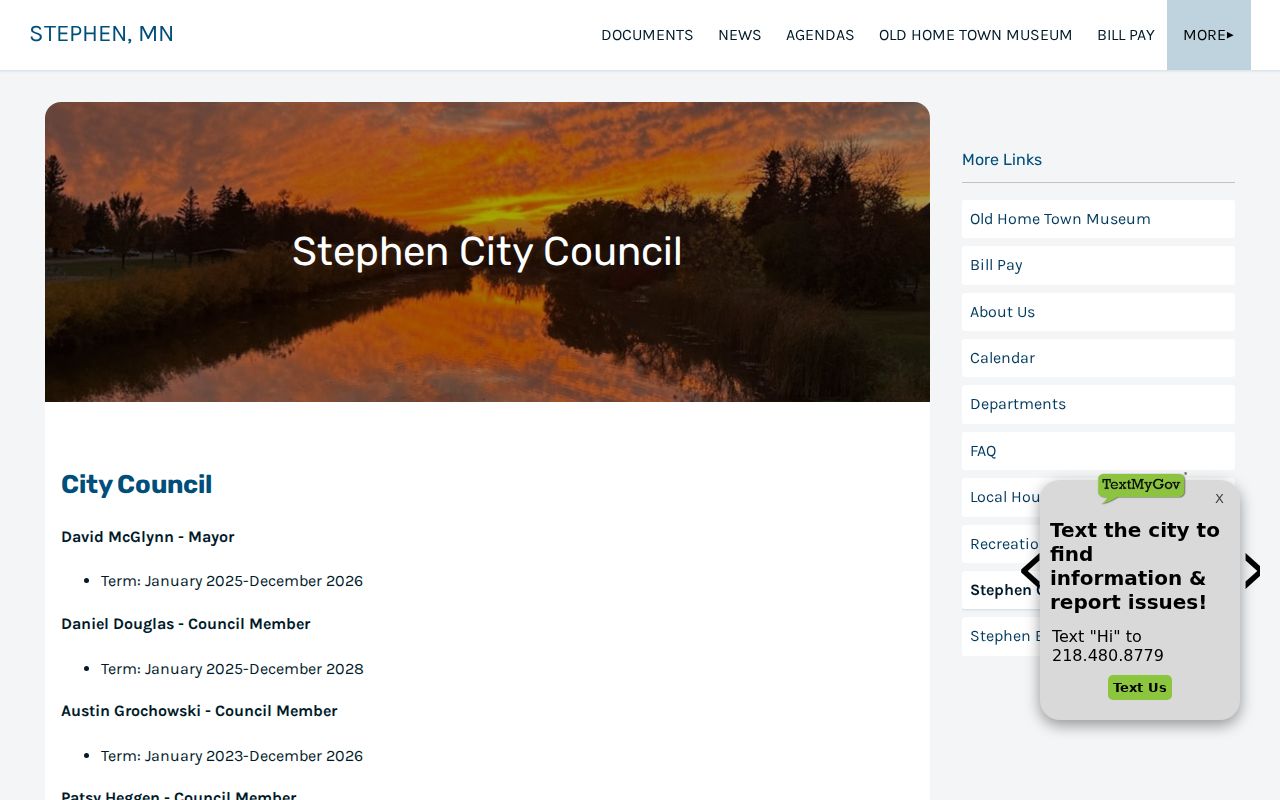Open the Documents menu item
1280x800 pixels.
click(647, 35)
